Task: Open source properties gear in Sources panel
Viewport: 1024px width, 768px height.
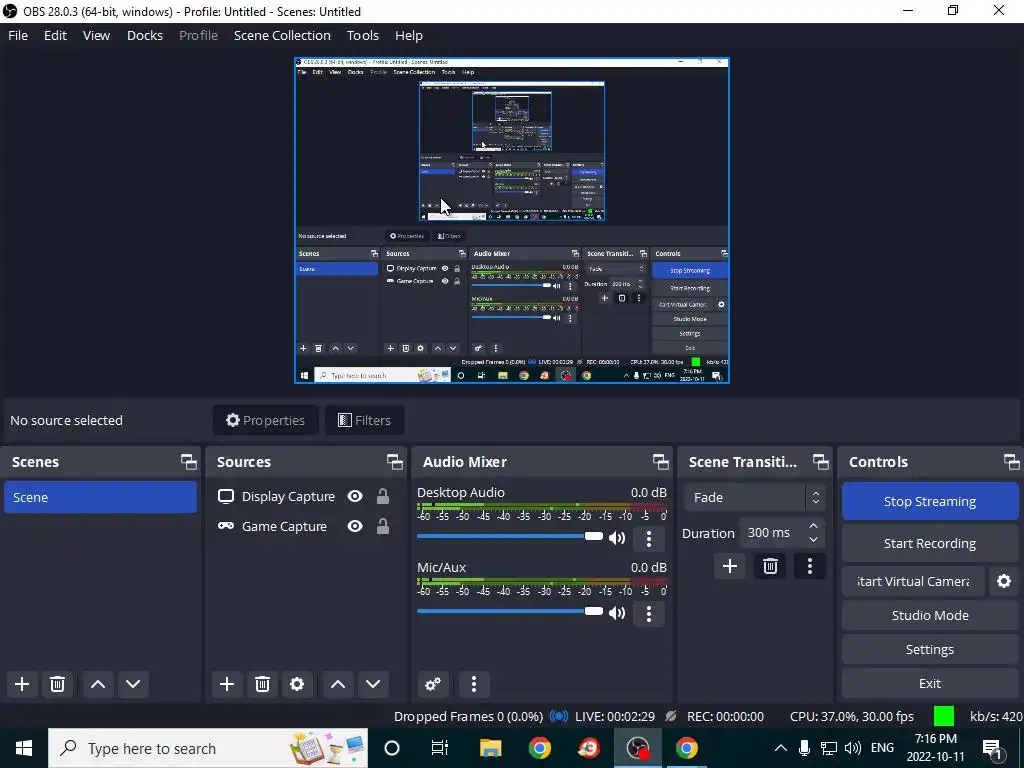Action: 297,684
